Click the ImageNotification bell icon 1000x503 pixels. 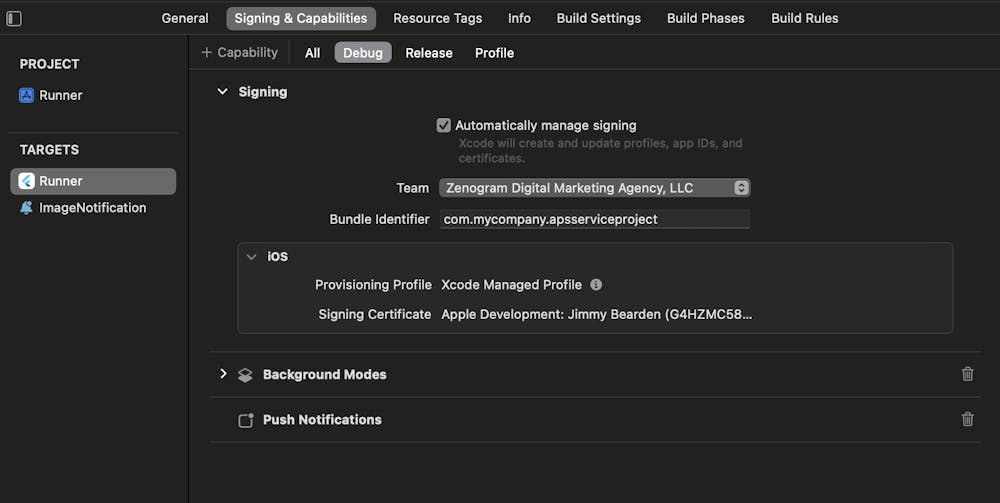point(27,208)
